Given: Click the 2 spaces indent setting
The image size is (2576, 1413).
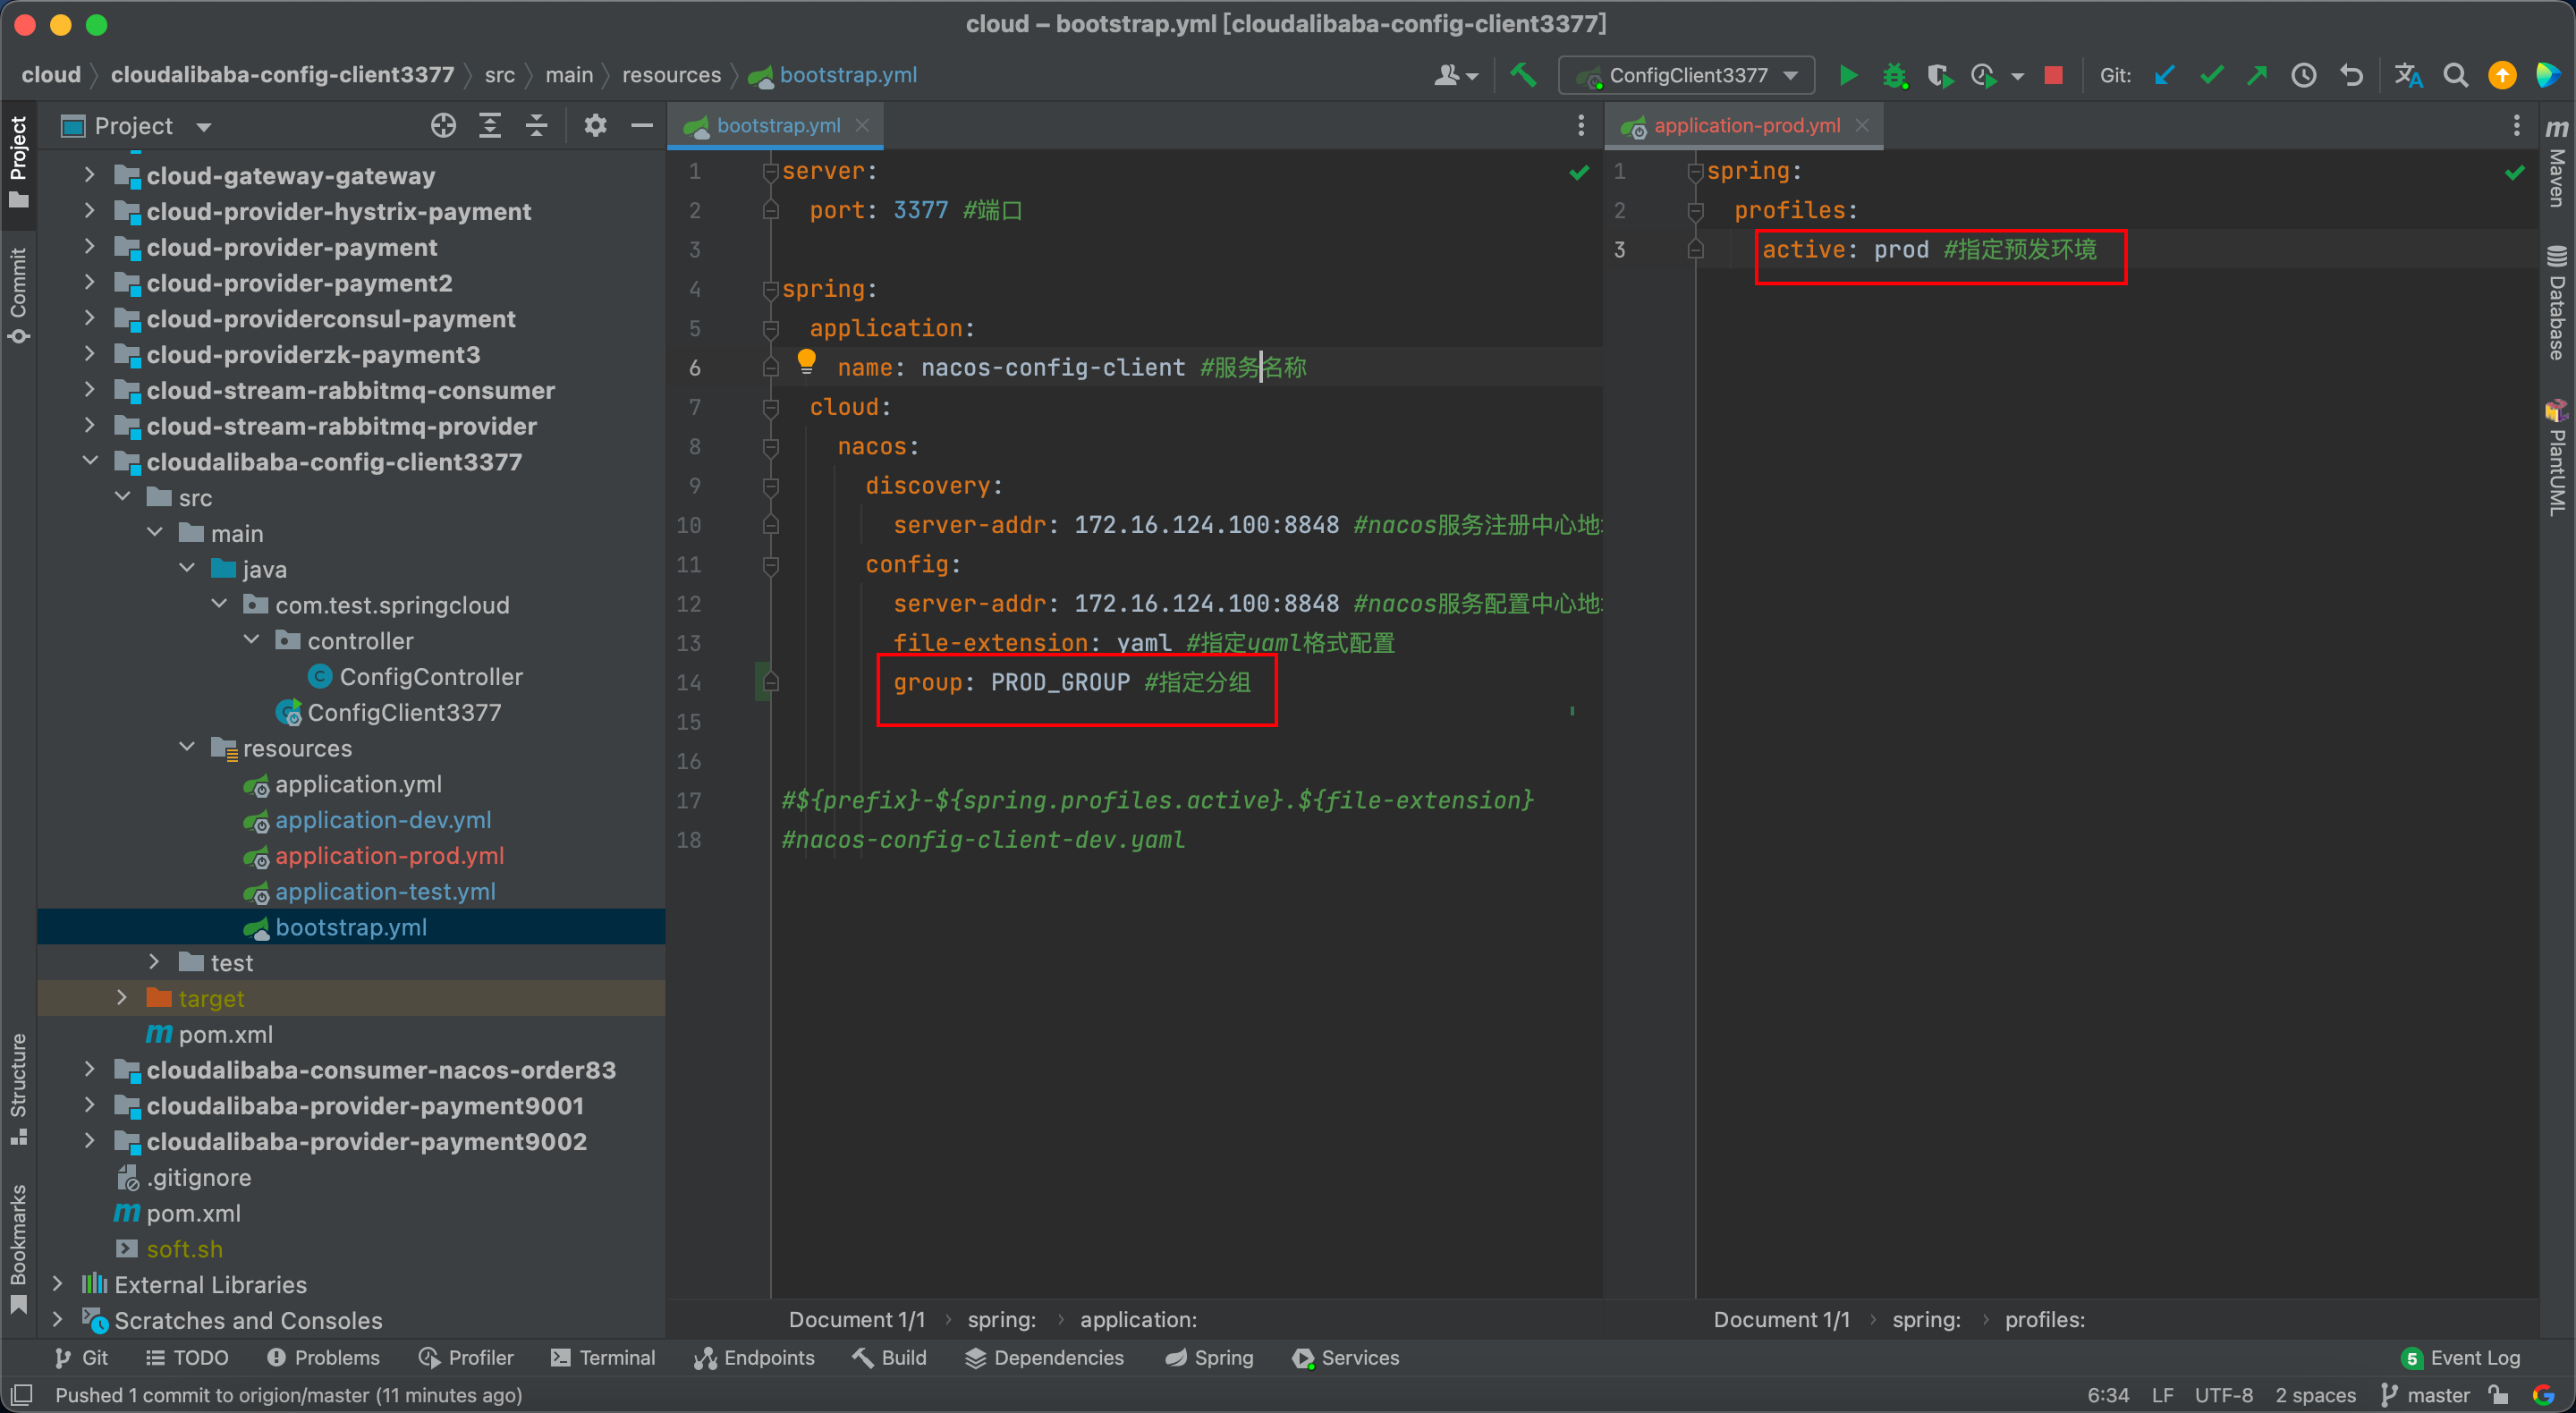Looking at the screenshot, I should [2315, 1394].
